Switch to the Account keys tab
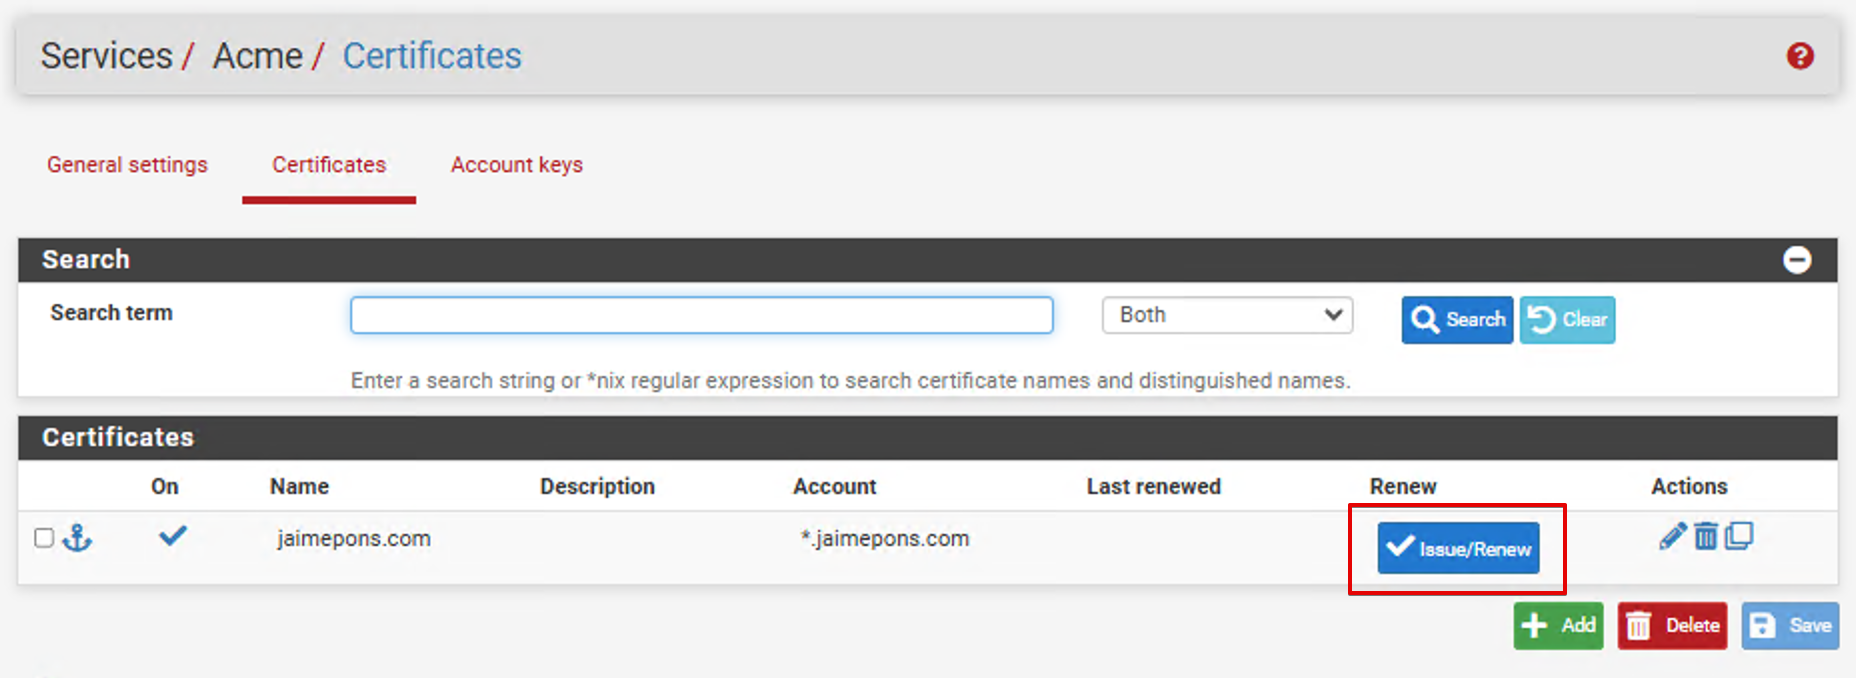 pos(516,165)
